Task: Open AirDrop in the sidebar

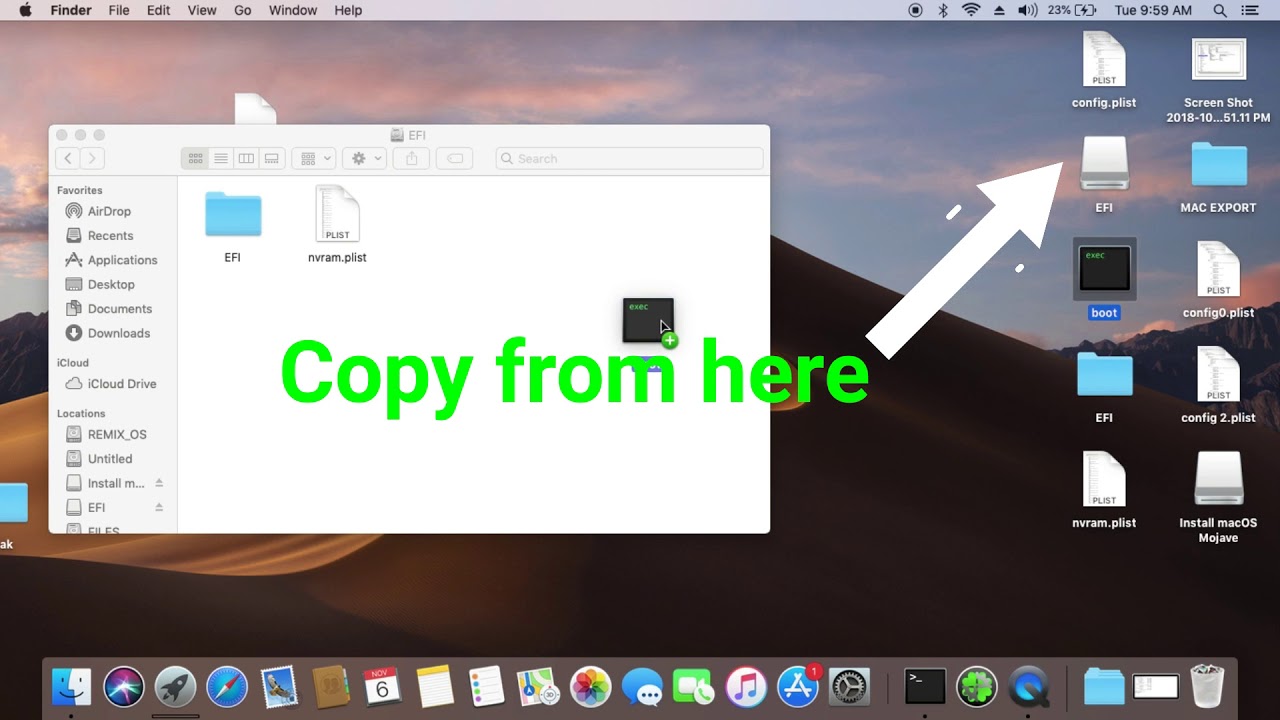Action: click(109, 211)
